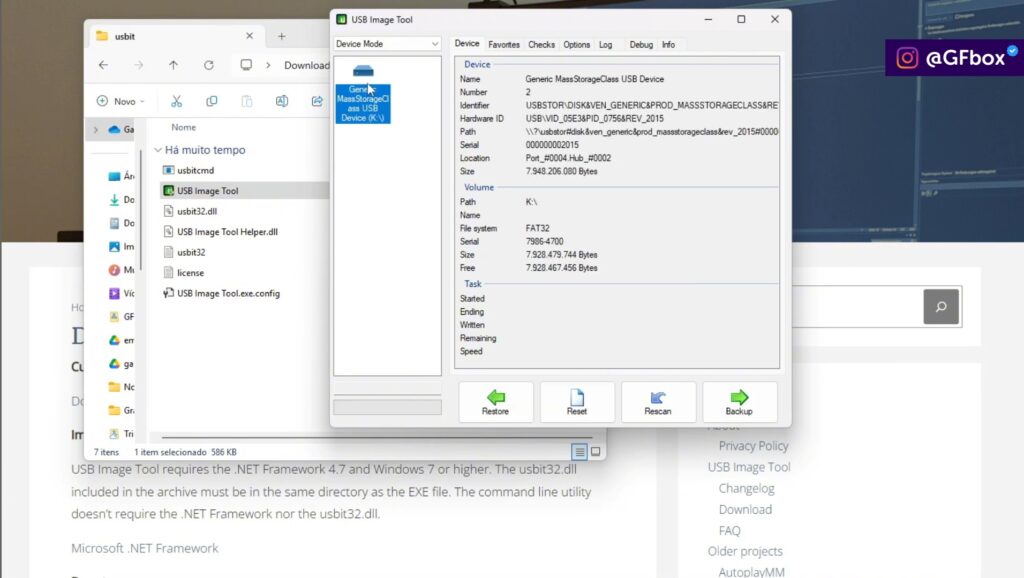Click the Explorer horizontal scrollbar

point(376,437)
